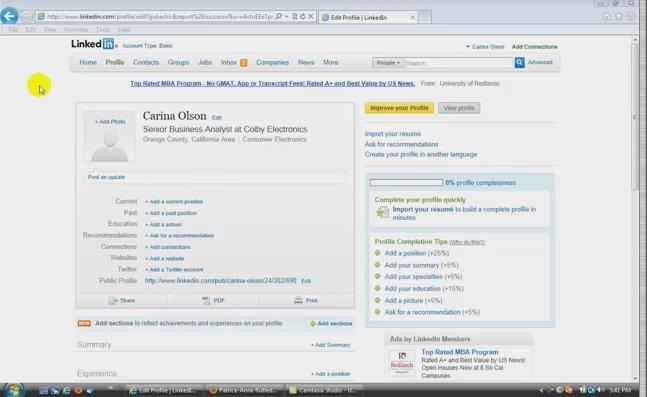Click the Print icon
The image size is (647, 397).
(298, 300)
